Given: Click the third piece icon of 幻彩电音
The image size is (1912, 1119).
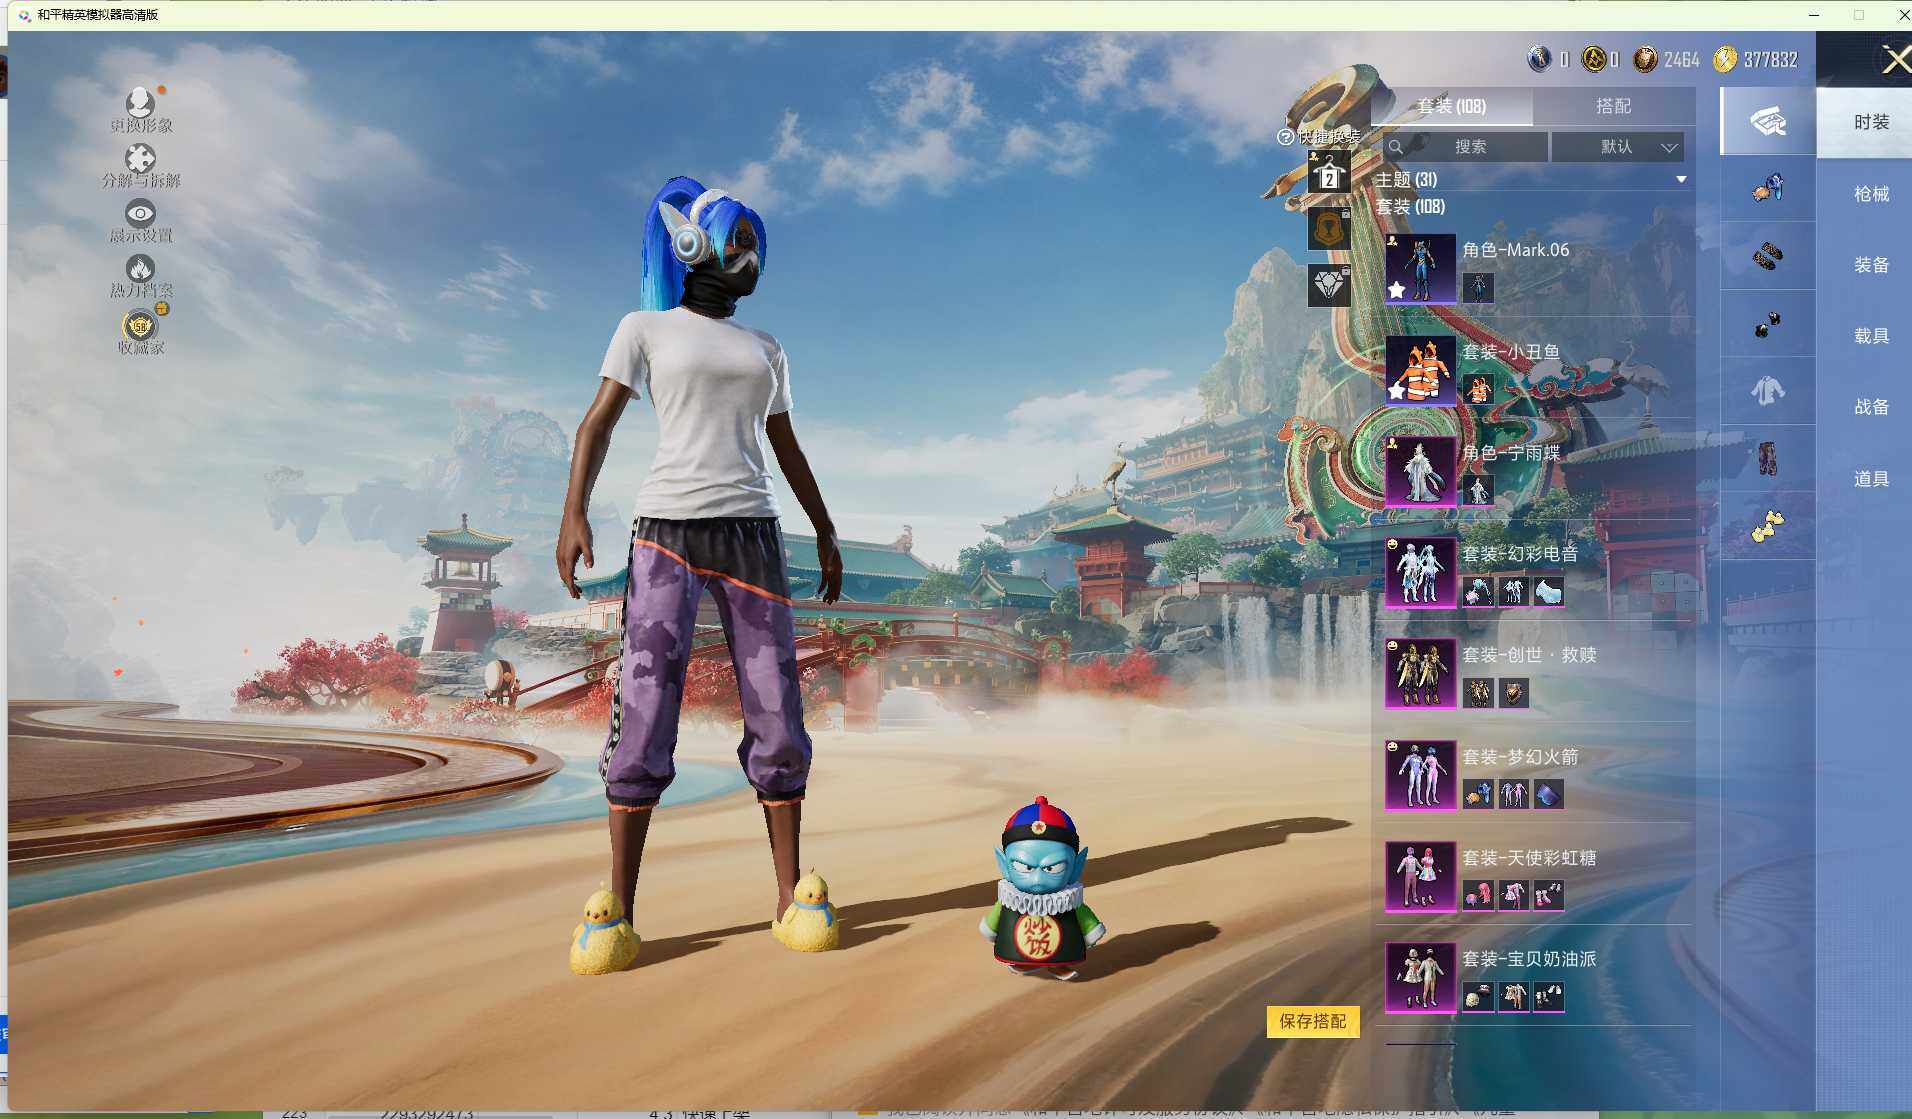Looking at the screenshot, I should point(1548,592).
